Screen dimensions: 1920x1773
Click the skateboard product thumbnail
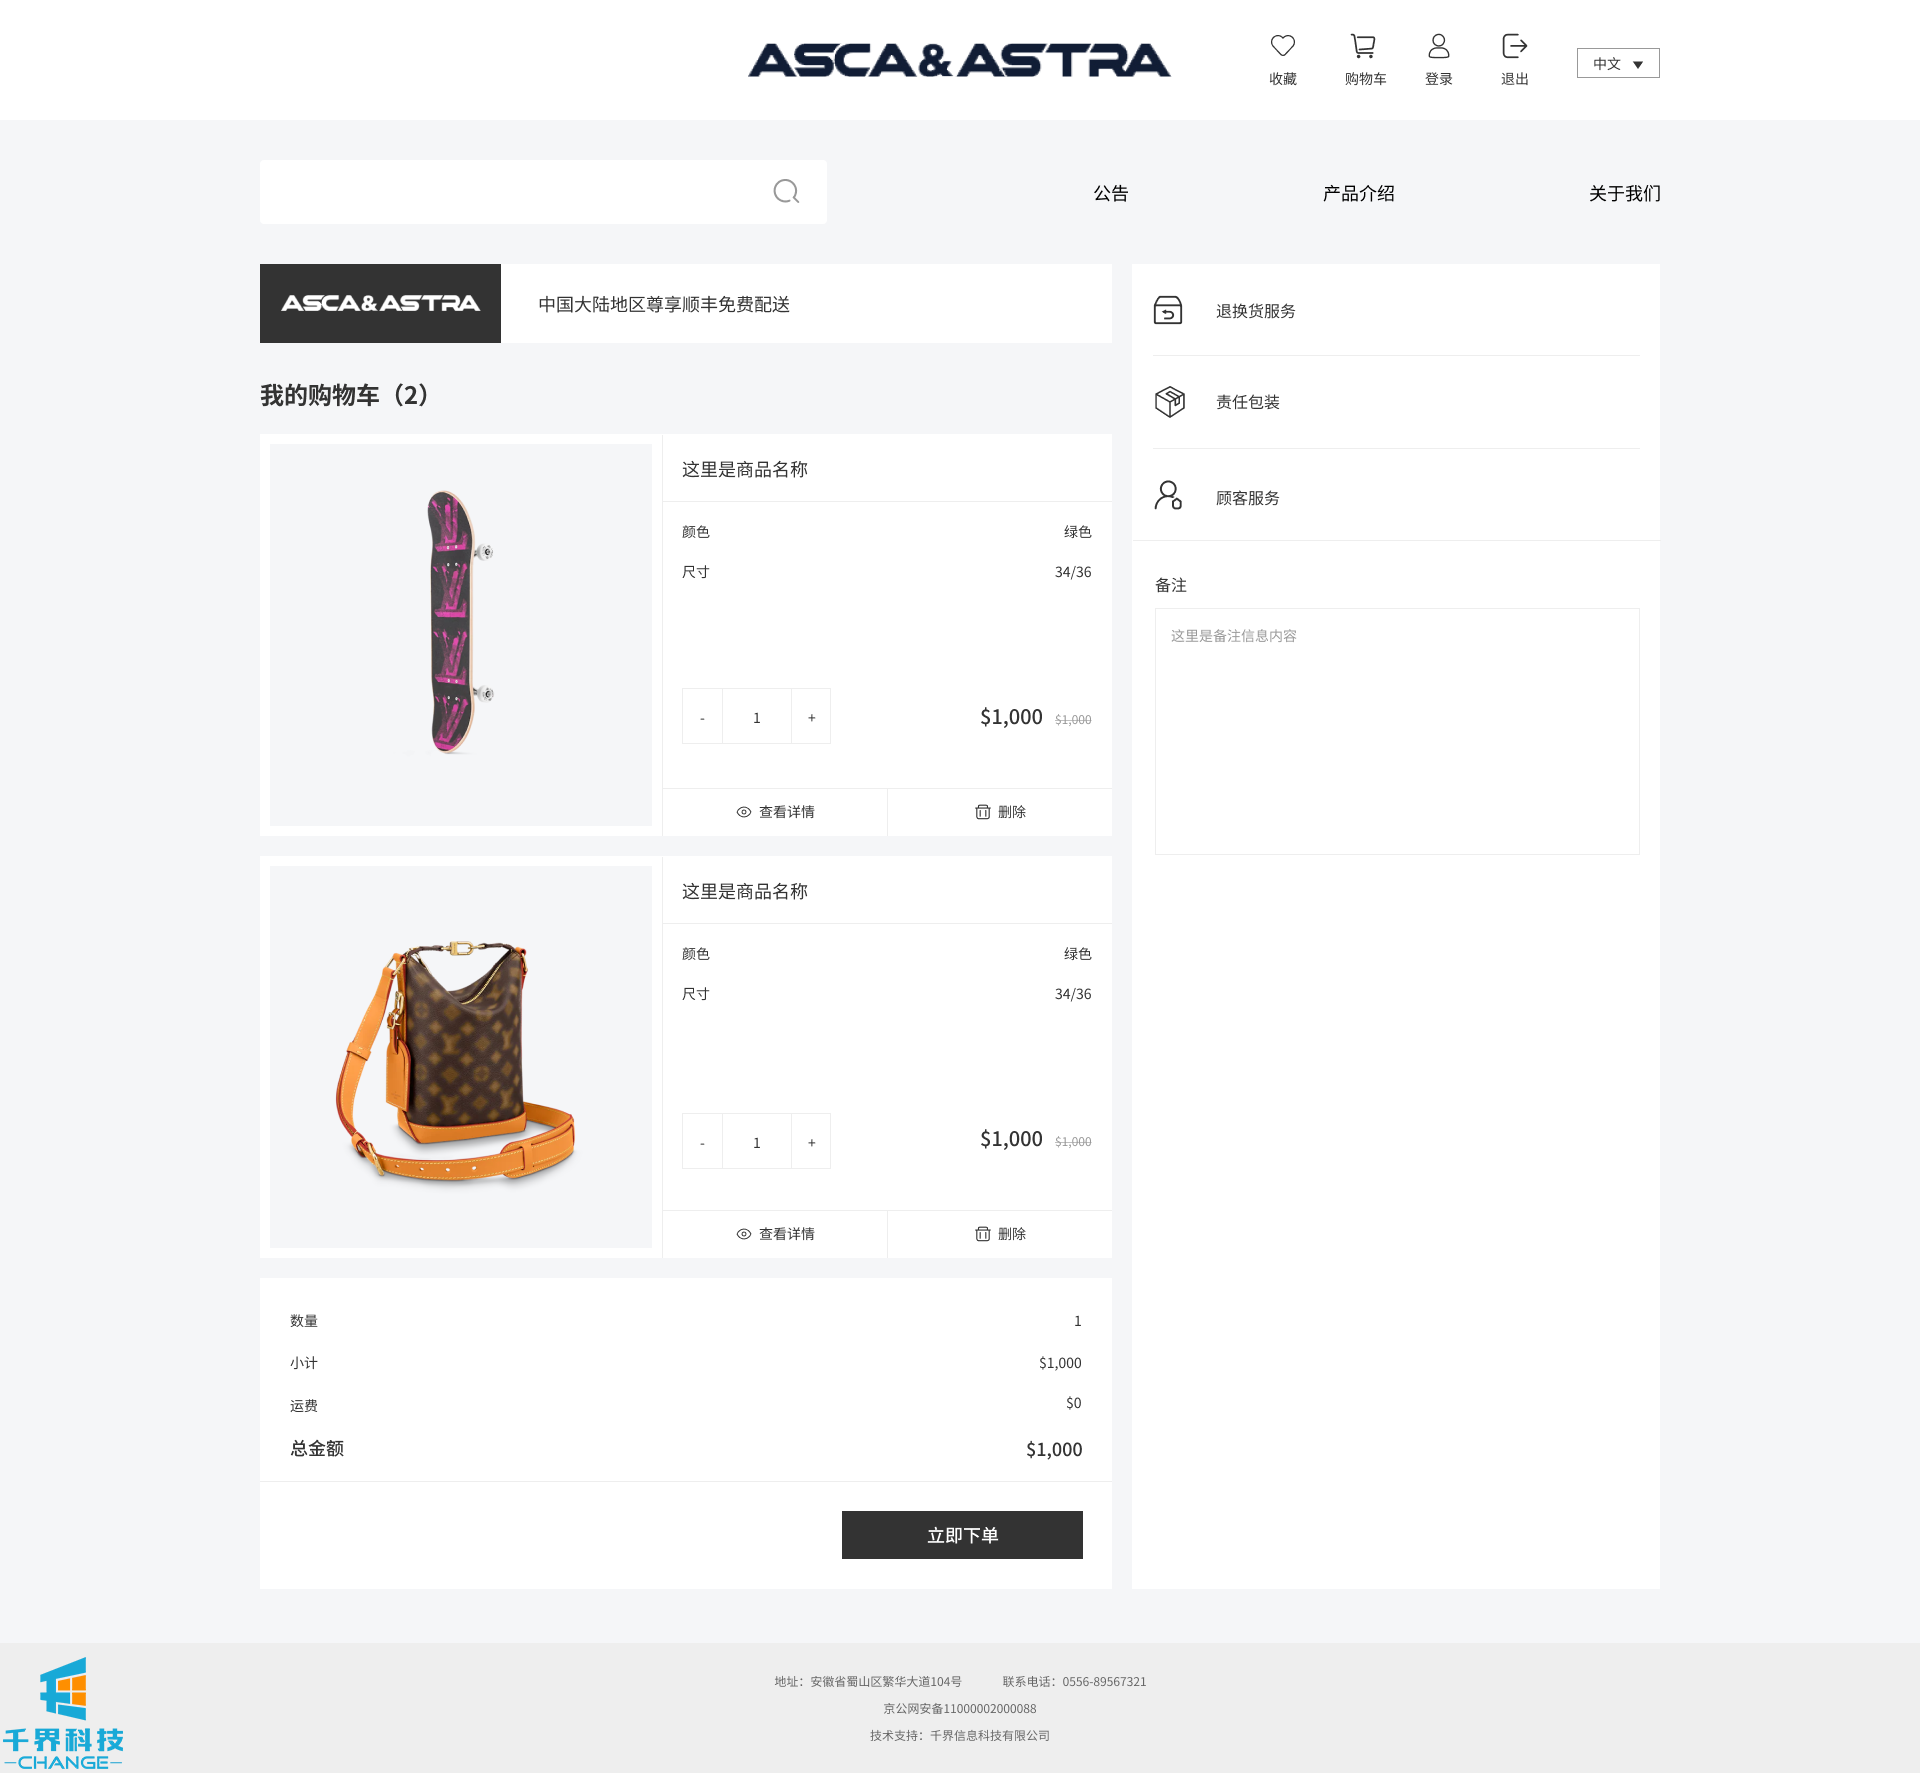(460, 634)
